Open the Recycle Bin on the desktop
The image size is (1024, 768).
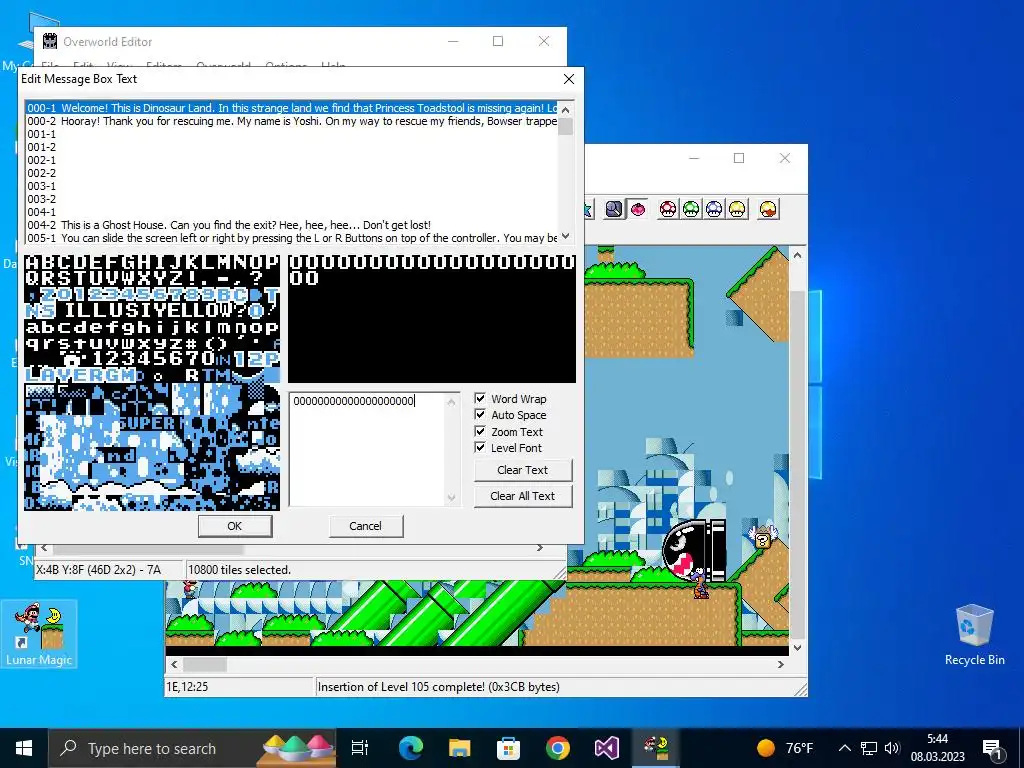(x=974, y=634)
